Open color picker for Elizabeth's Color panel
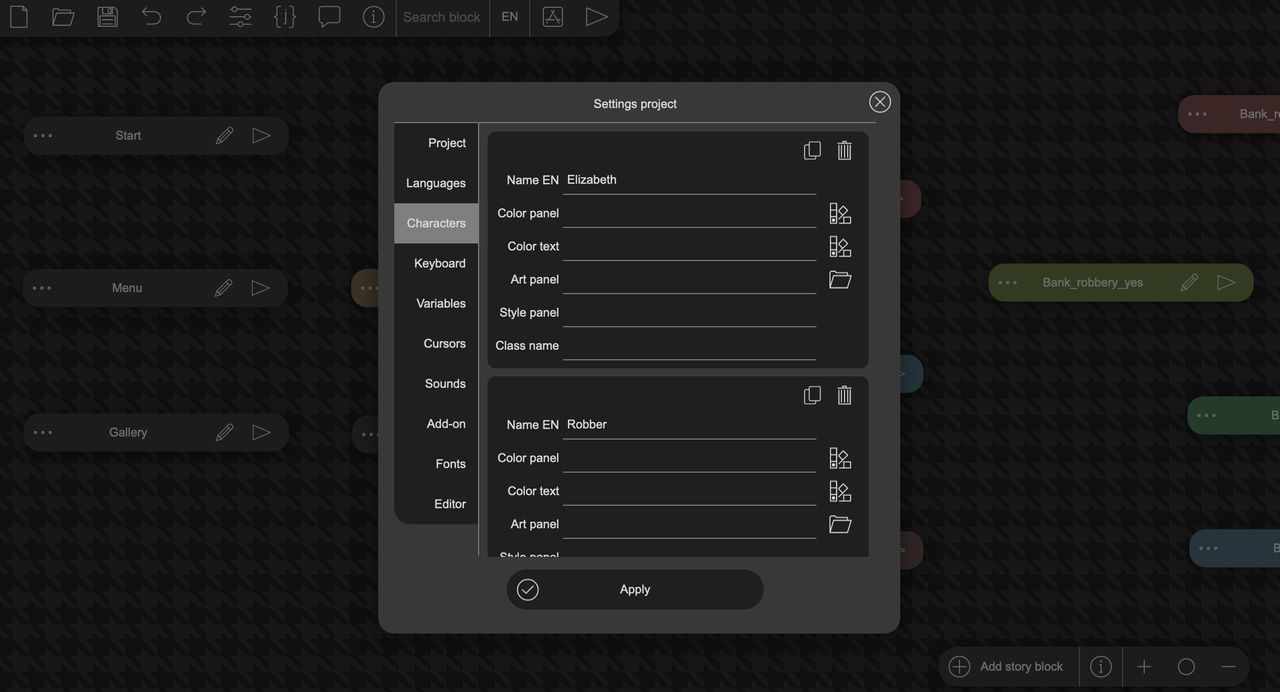Image resolution: width=1280 pixels, height=692 pixels. 840,213
